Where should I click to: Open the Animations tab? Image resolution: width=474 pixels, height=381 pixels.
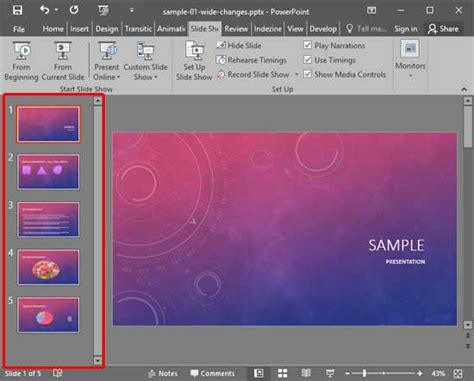tap(171, 29)
